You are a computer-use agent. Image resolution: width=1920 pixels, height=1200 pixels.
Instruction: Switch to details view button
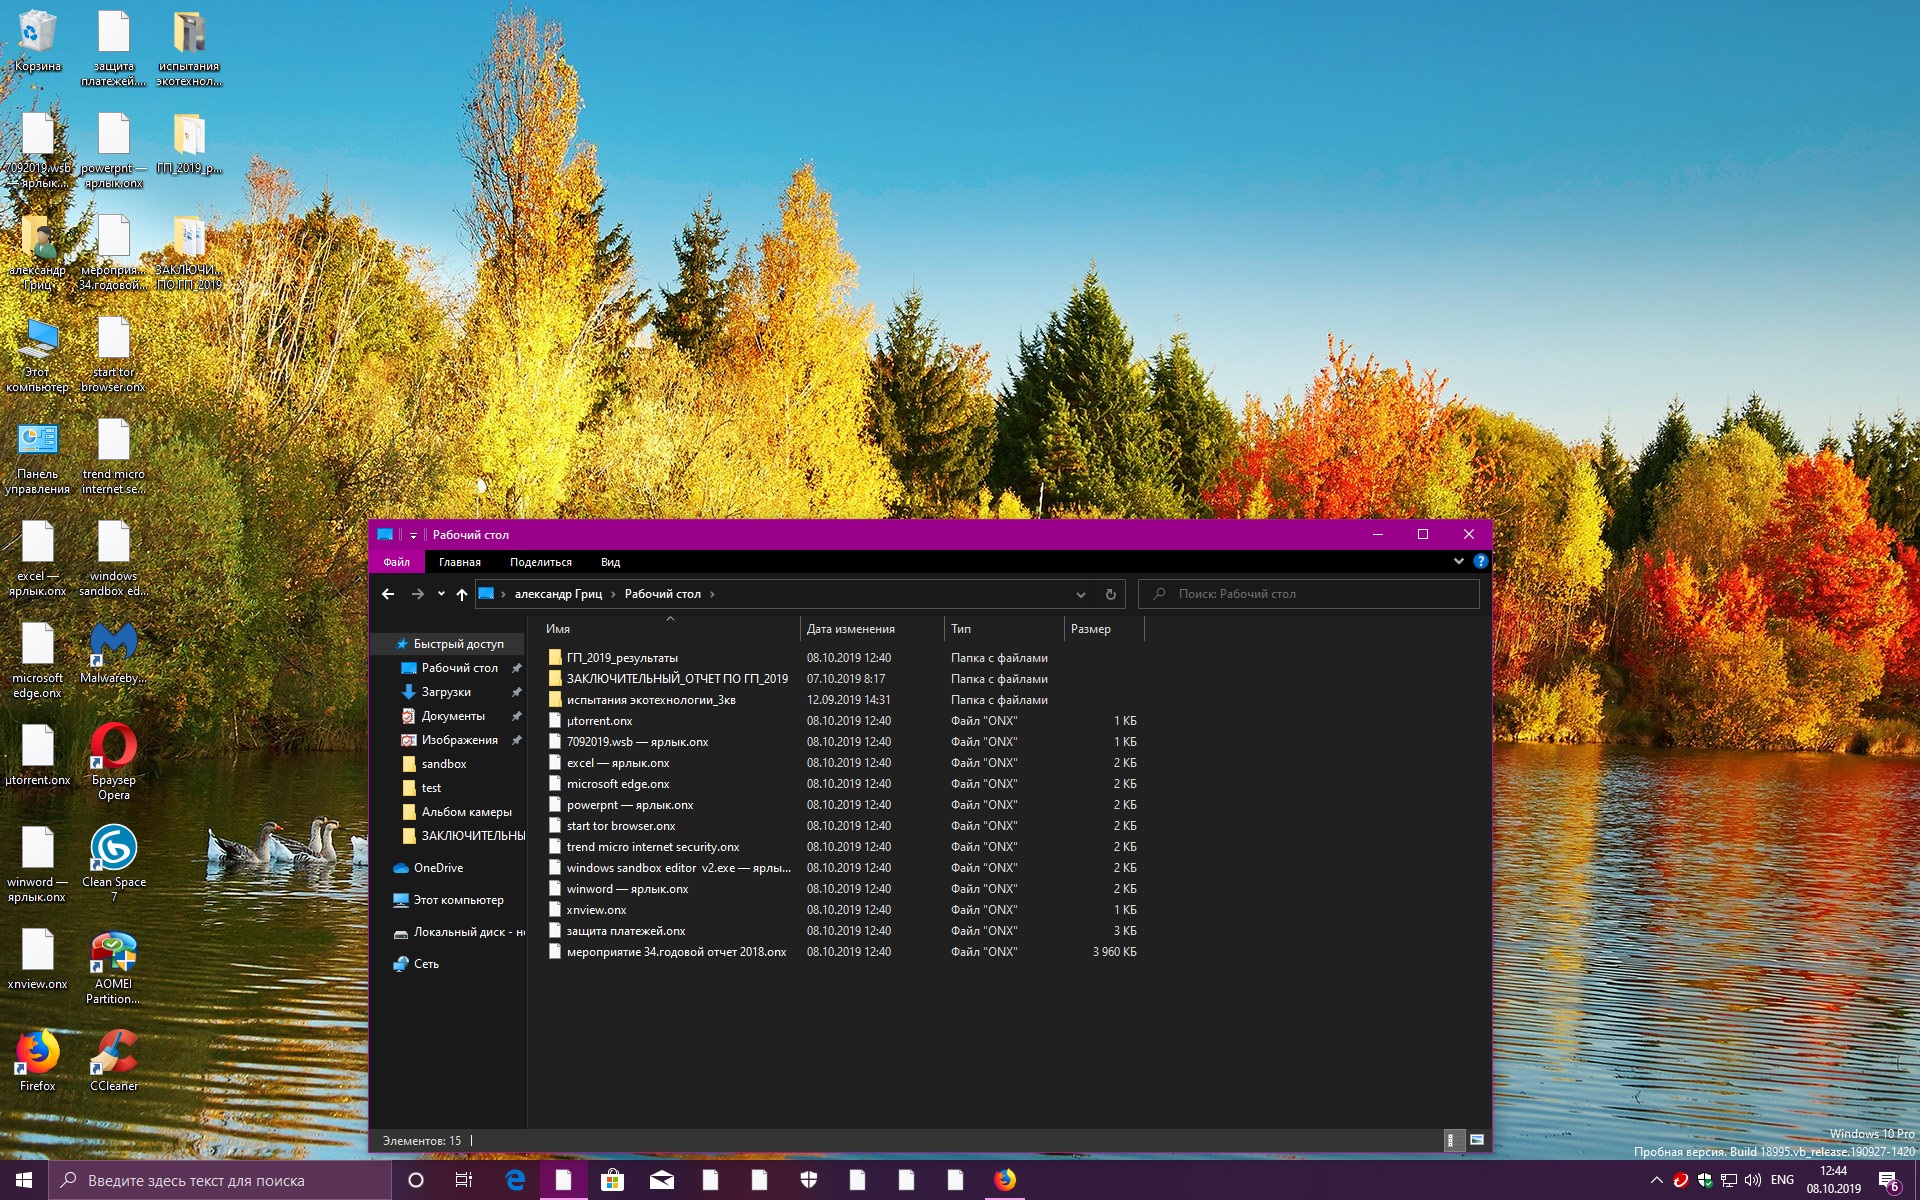coord(1453,1140)
